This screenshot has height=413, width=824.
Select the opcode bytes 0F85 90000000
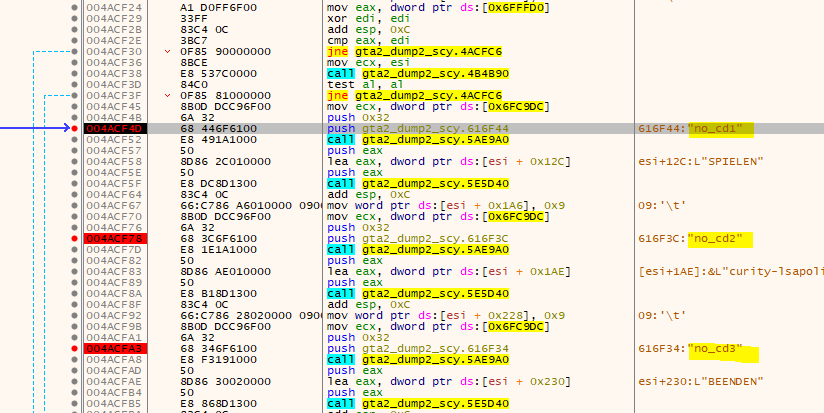point(225,51)
